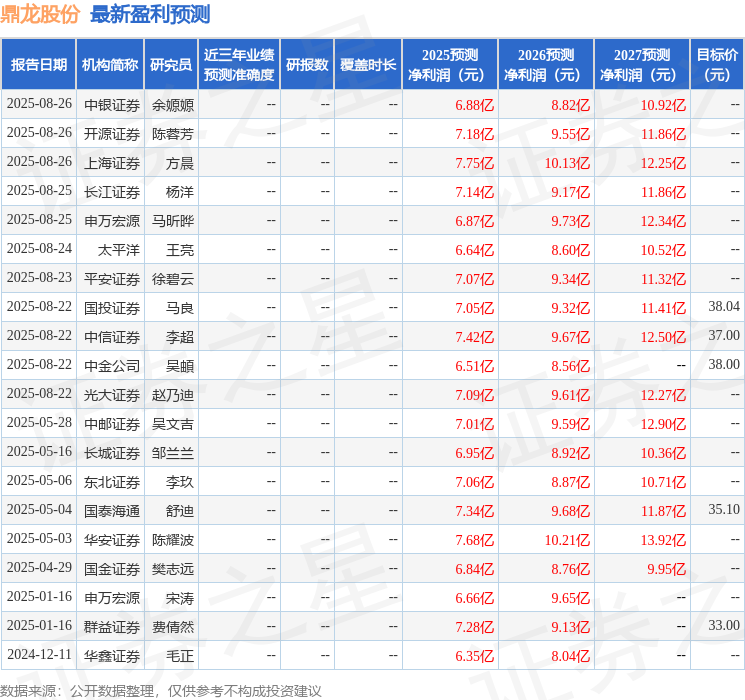Viewport: 745px width, 700px height.
Task: Click the 报告日期 column header
Action: [38, 65]
